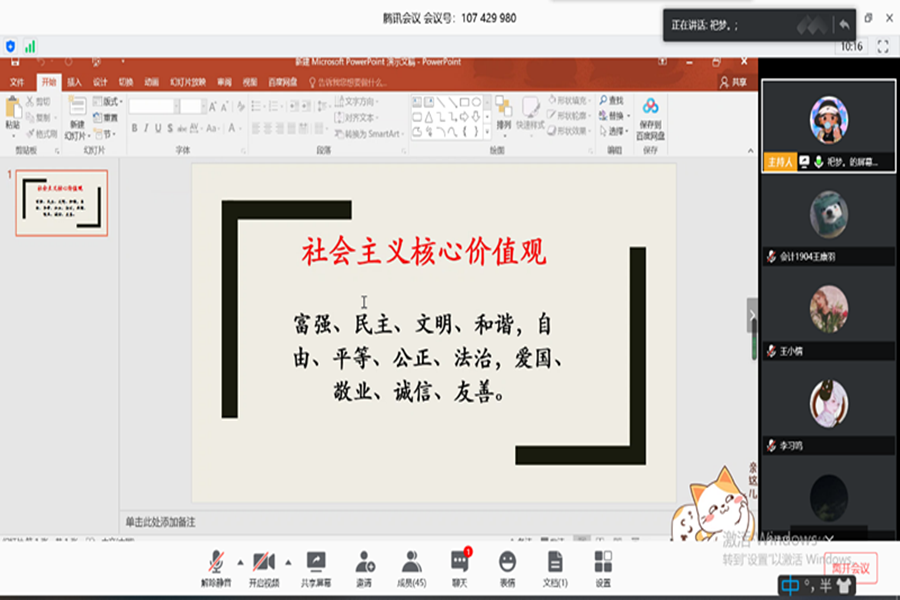Start screen sharing with 共享屏幕 icon

tap(316, 565)
